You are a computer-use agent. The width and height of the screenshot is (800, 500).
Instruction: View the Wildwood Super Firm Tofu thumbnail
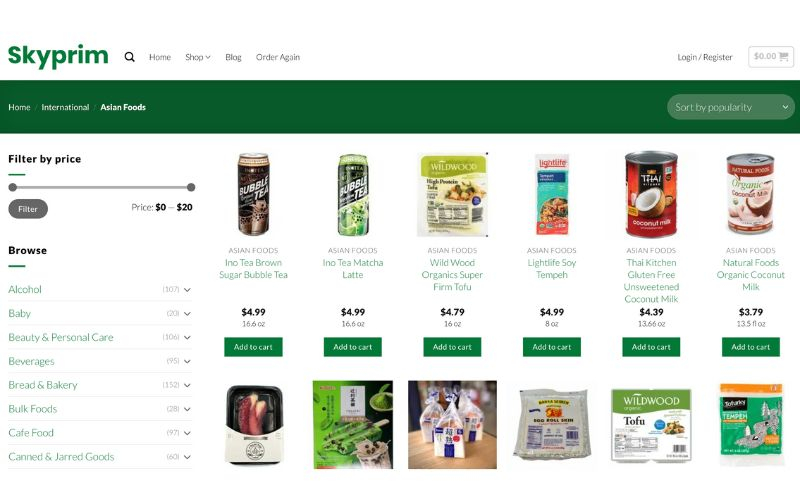point(452,194)
